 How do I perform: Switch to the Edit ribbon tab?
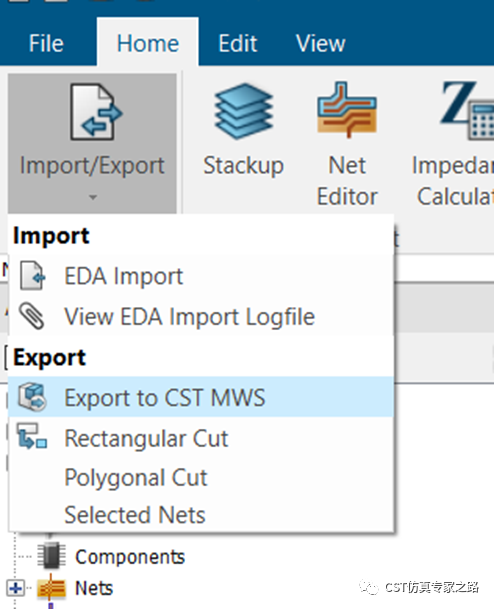(237, 43)
